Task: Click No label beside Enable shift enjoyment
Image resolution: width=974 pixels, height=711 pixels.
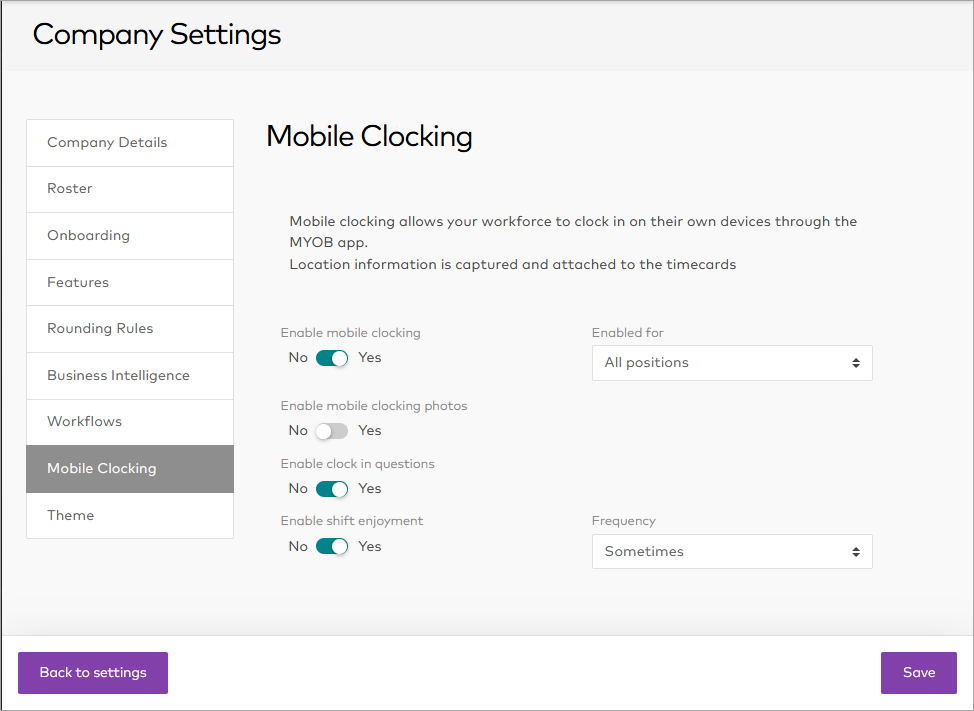Action: pos(298,547)
